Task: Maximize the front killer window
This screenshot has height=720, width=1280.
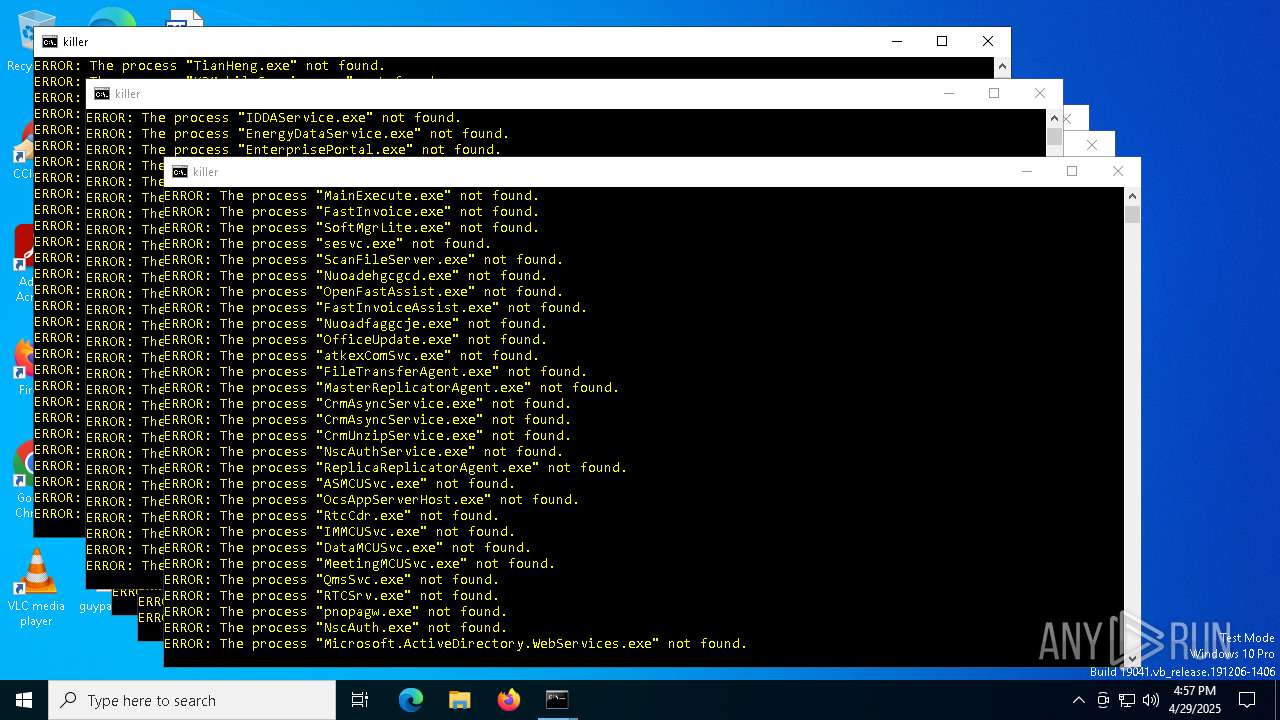Action: [x=1072, y=171]
